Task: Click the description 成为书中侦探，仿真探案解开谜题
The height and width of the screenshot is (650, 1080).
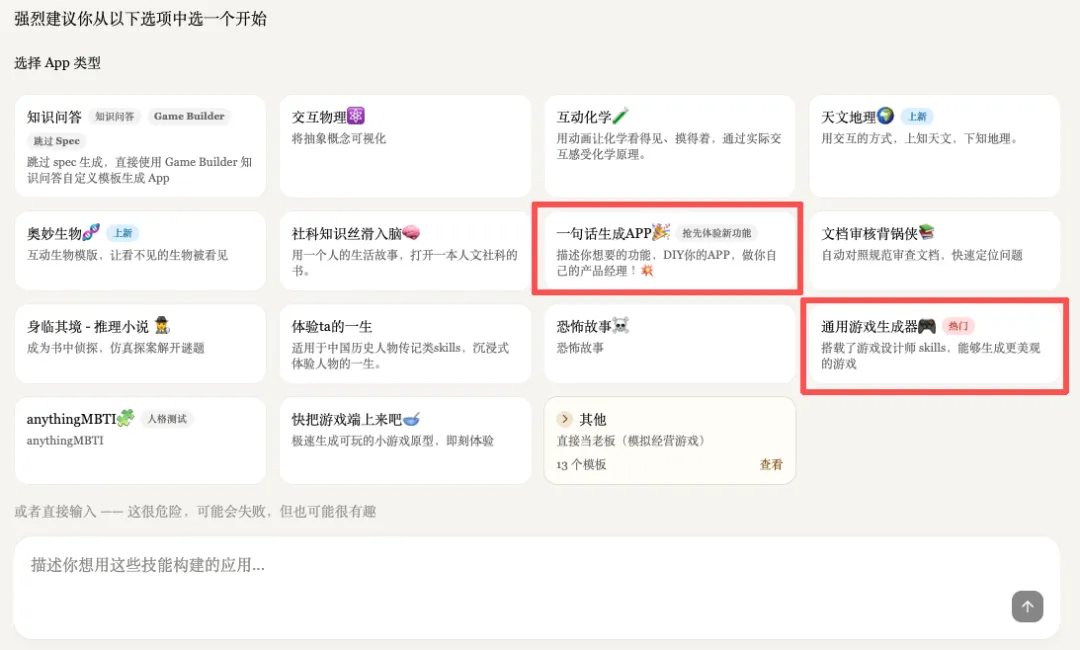Action: point(116,348)
